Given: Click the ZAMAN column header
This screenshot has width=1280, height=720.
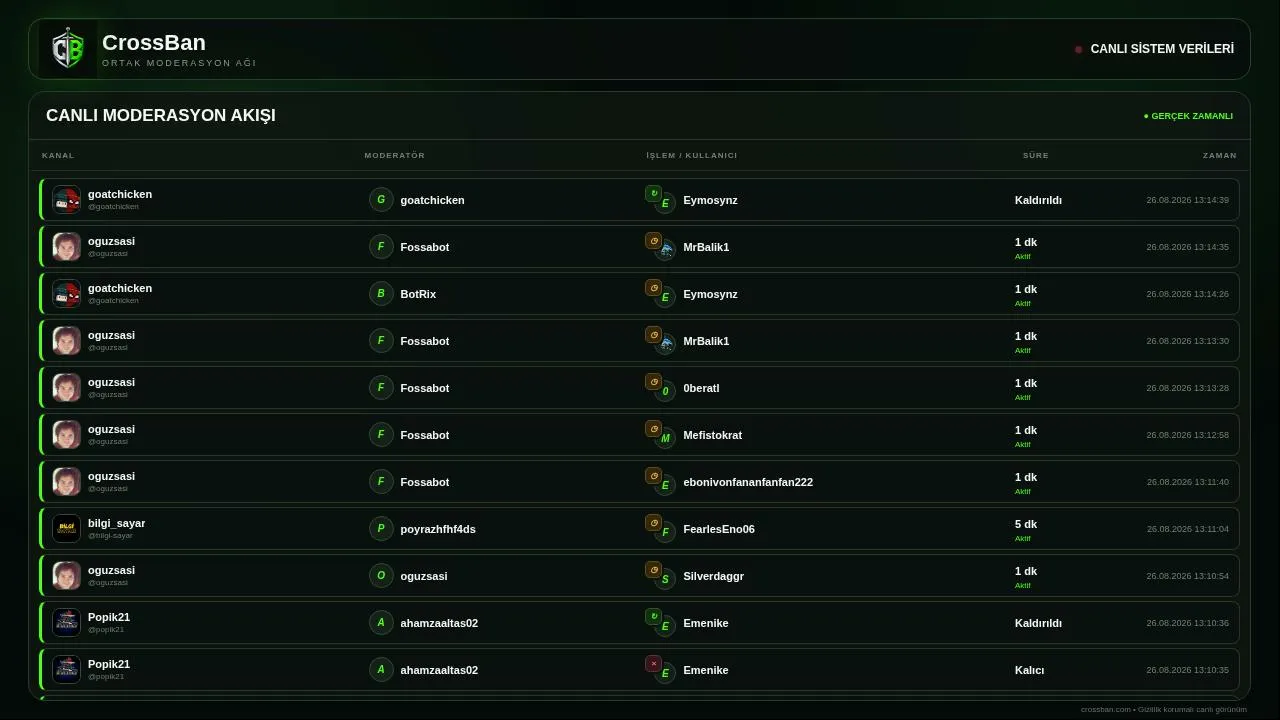Looking at the screenshot, I should pos(1219,155).
